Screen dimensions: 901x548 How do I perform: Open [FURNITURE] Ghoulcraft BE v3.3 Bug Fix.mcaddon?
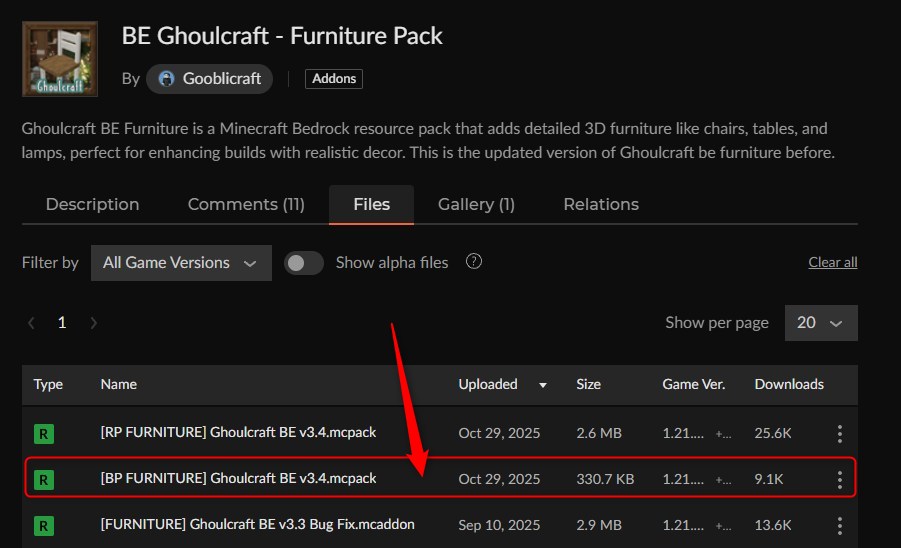(257, 524)
